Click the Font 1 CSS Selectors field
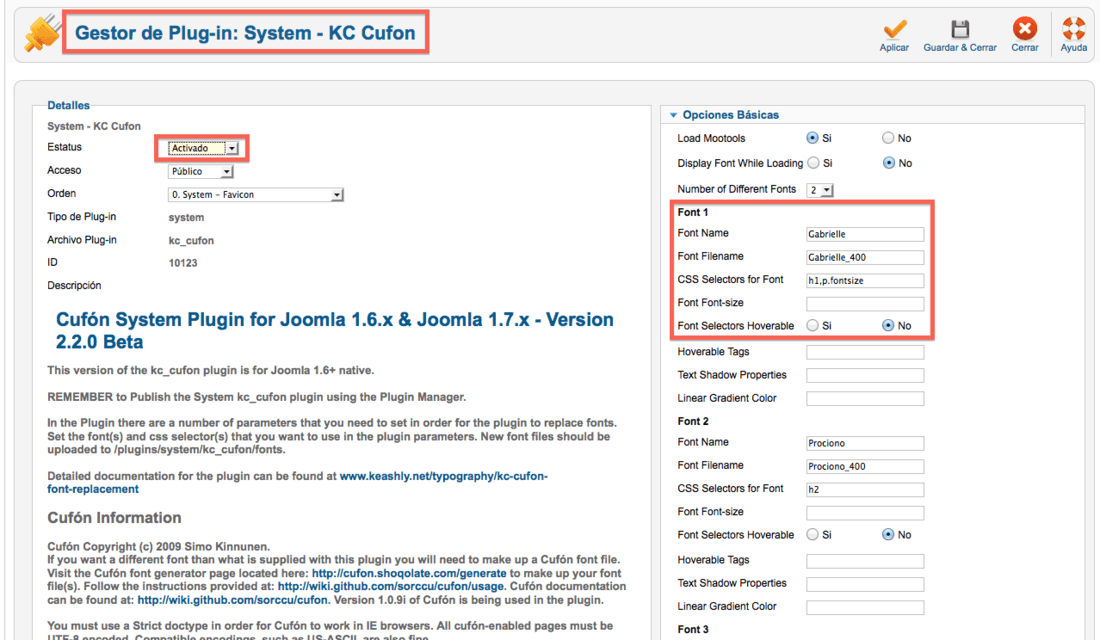1100x640 pixels. 865,280
